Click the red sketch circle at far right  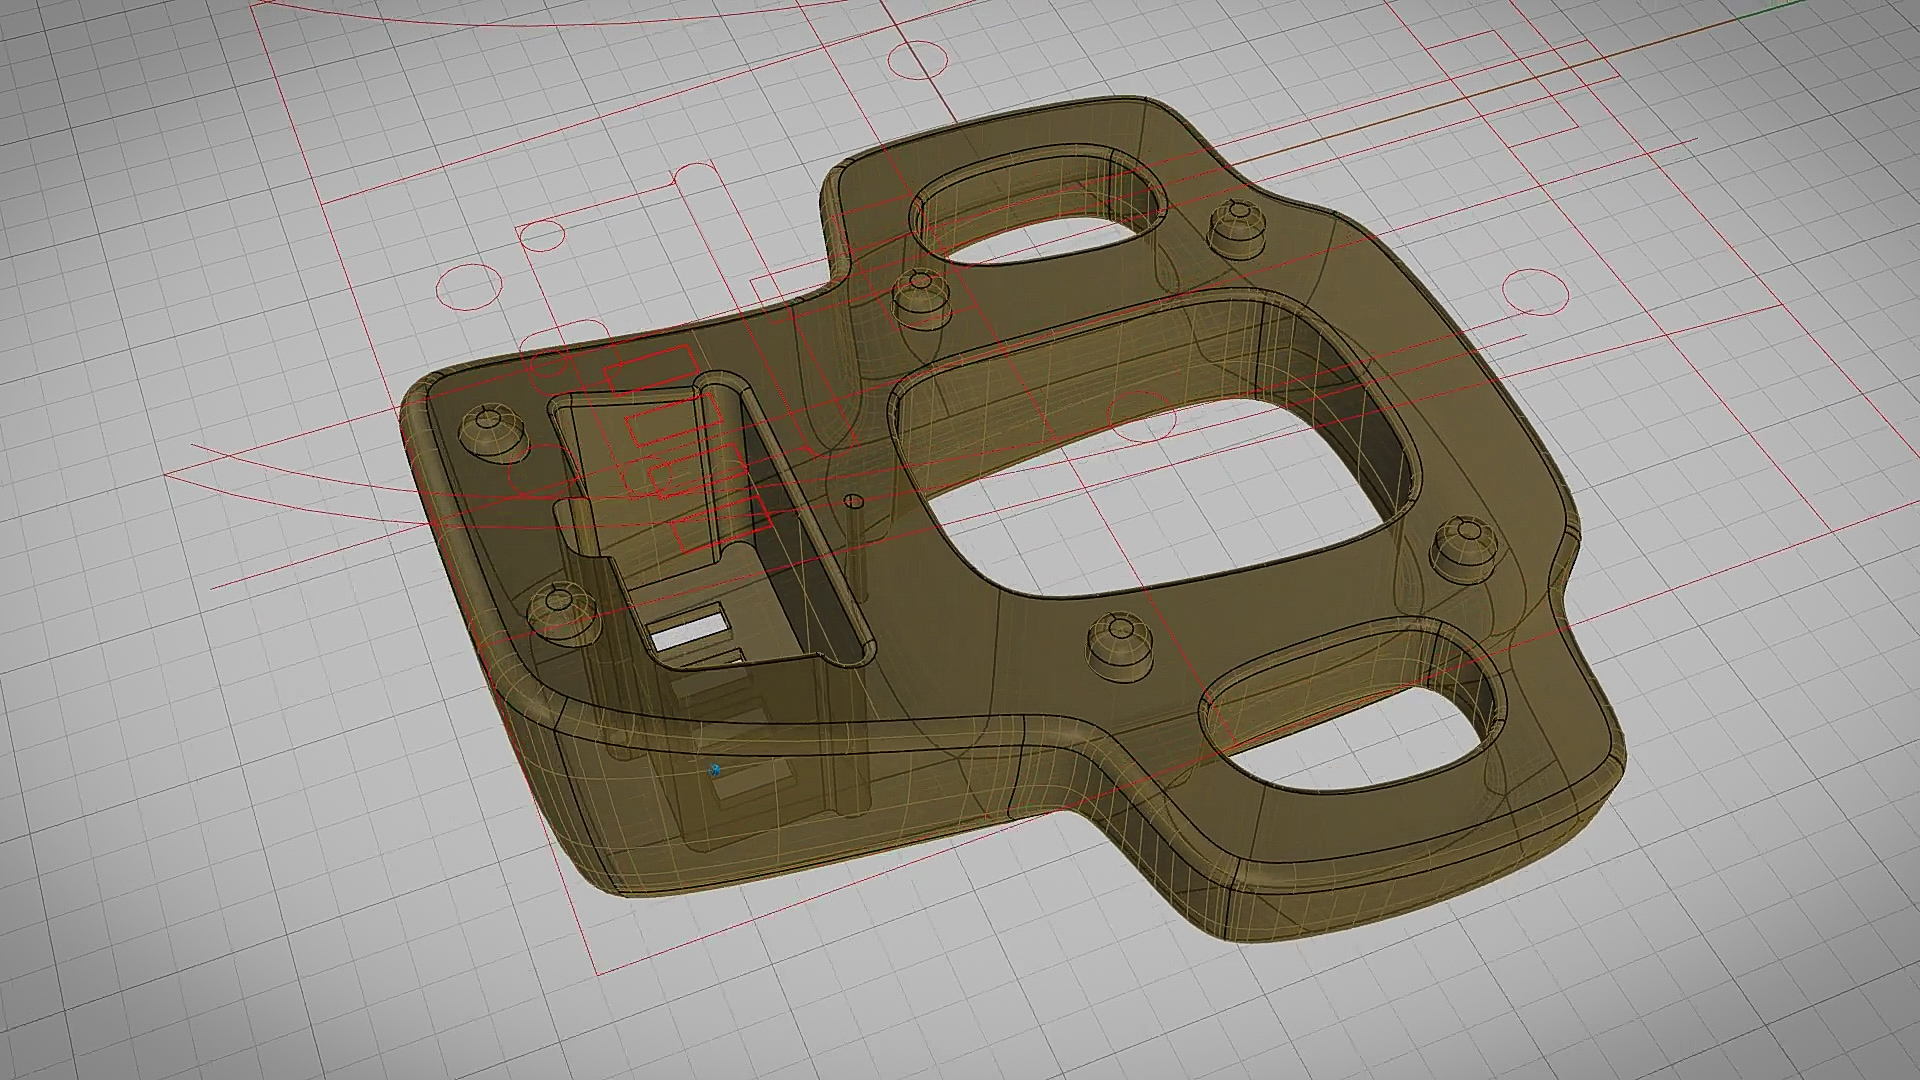tap(1536, 290)
